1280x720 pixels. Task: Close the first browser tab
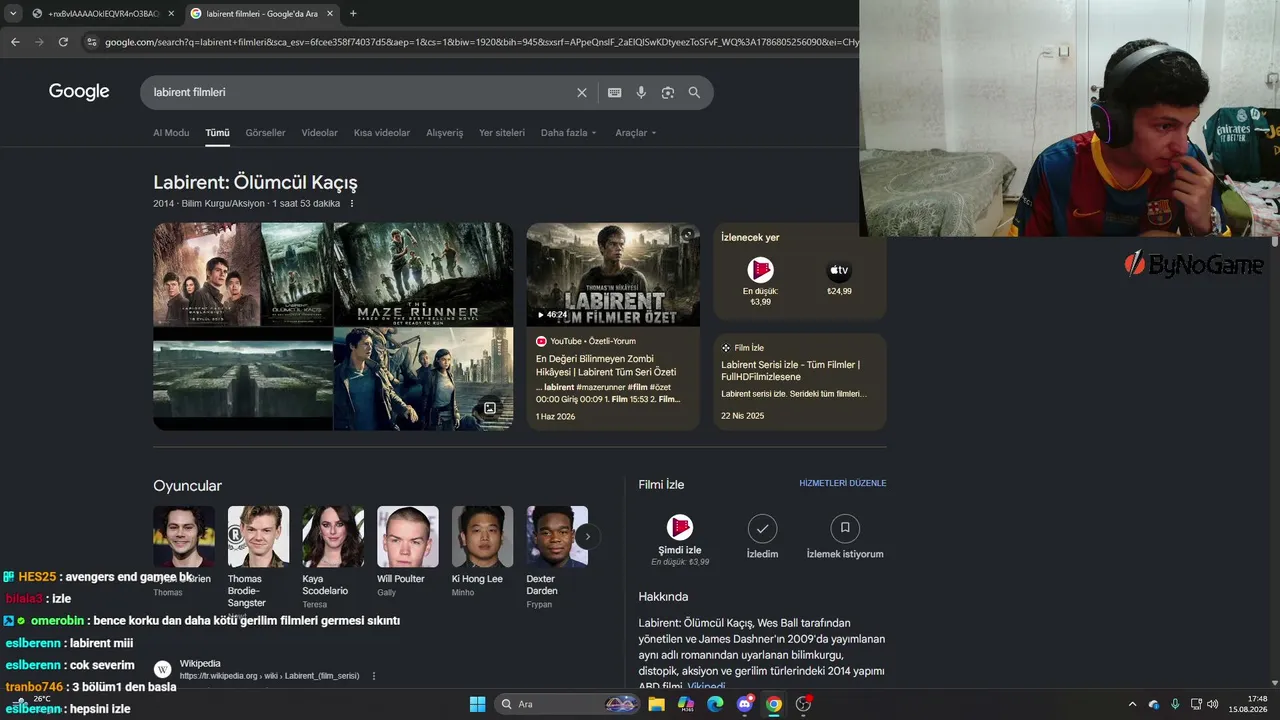171,13
